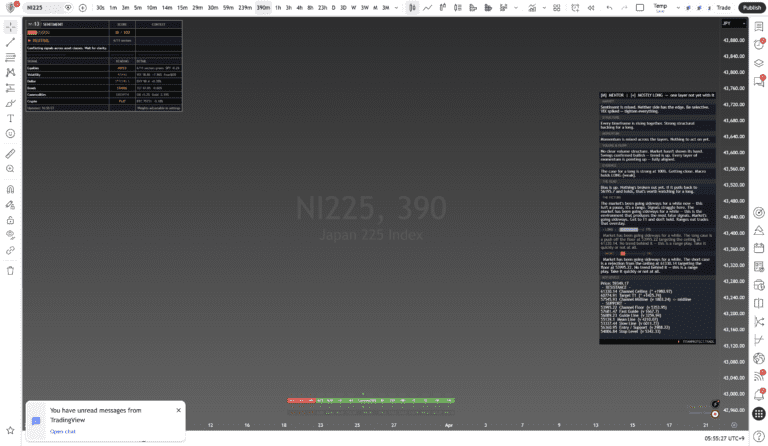Open the object tree layers panel
Screen dimensions: 768x446
click(759, 63)
